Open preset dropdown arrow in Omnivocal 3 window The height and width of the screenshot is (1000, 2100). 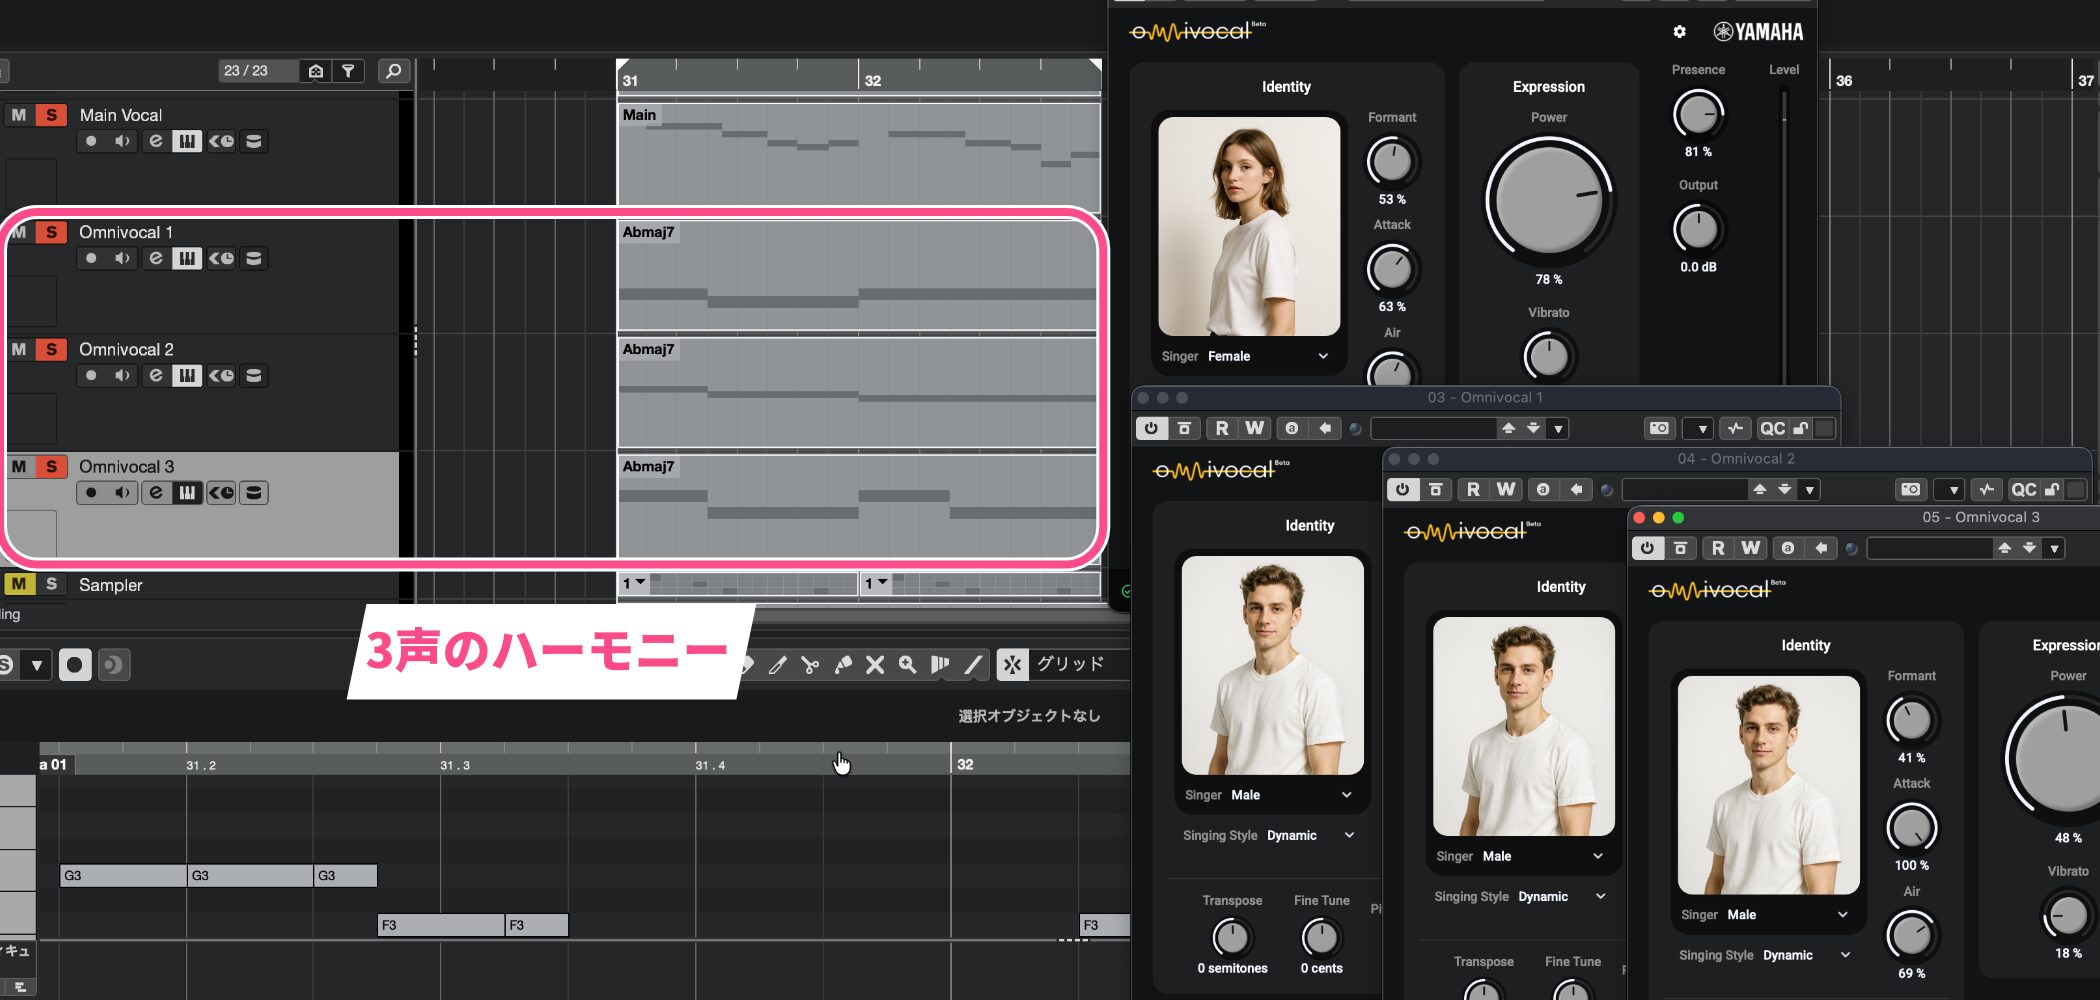point(2054,549)
